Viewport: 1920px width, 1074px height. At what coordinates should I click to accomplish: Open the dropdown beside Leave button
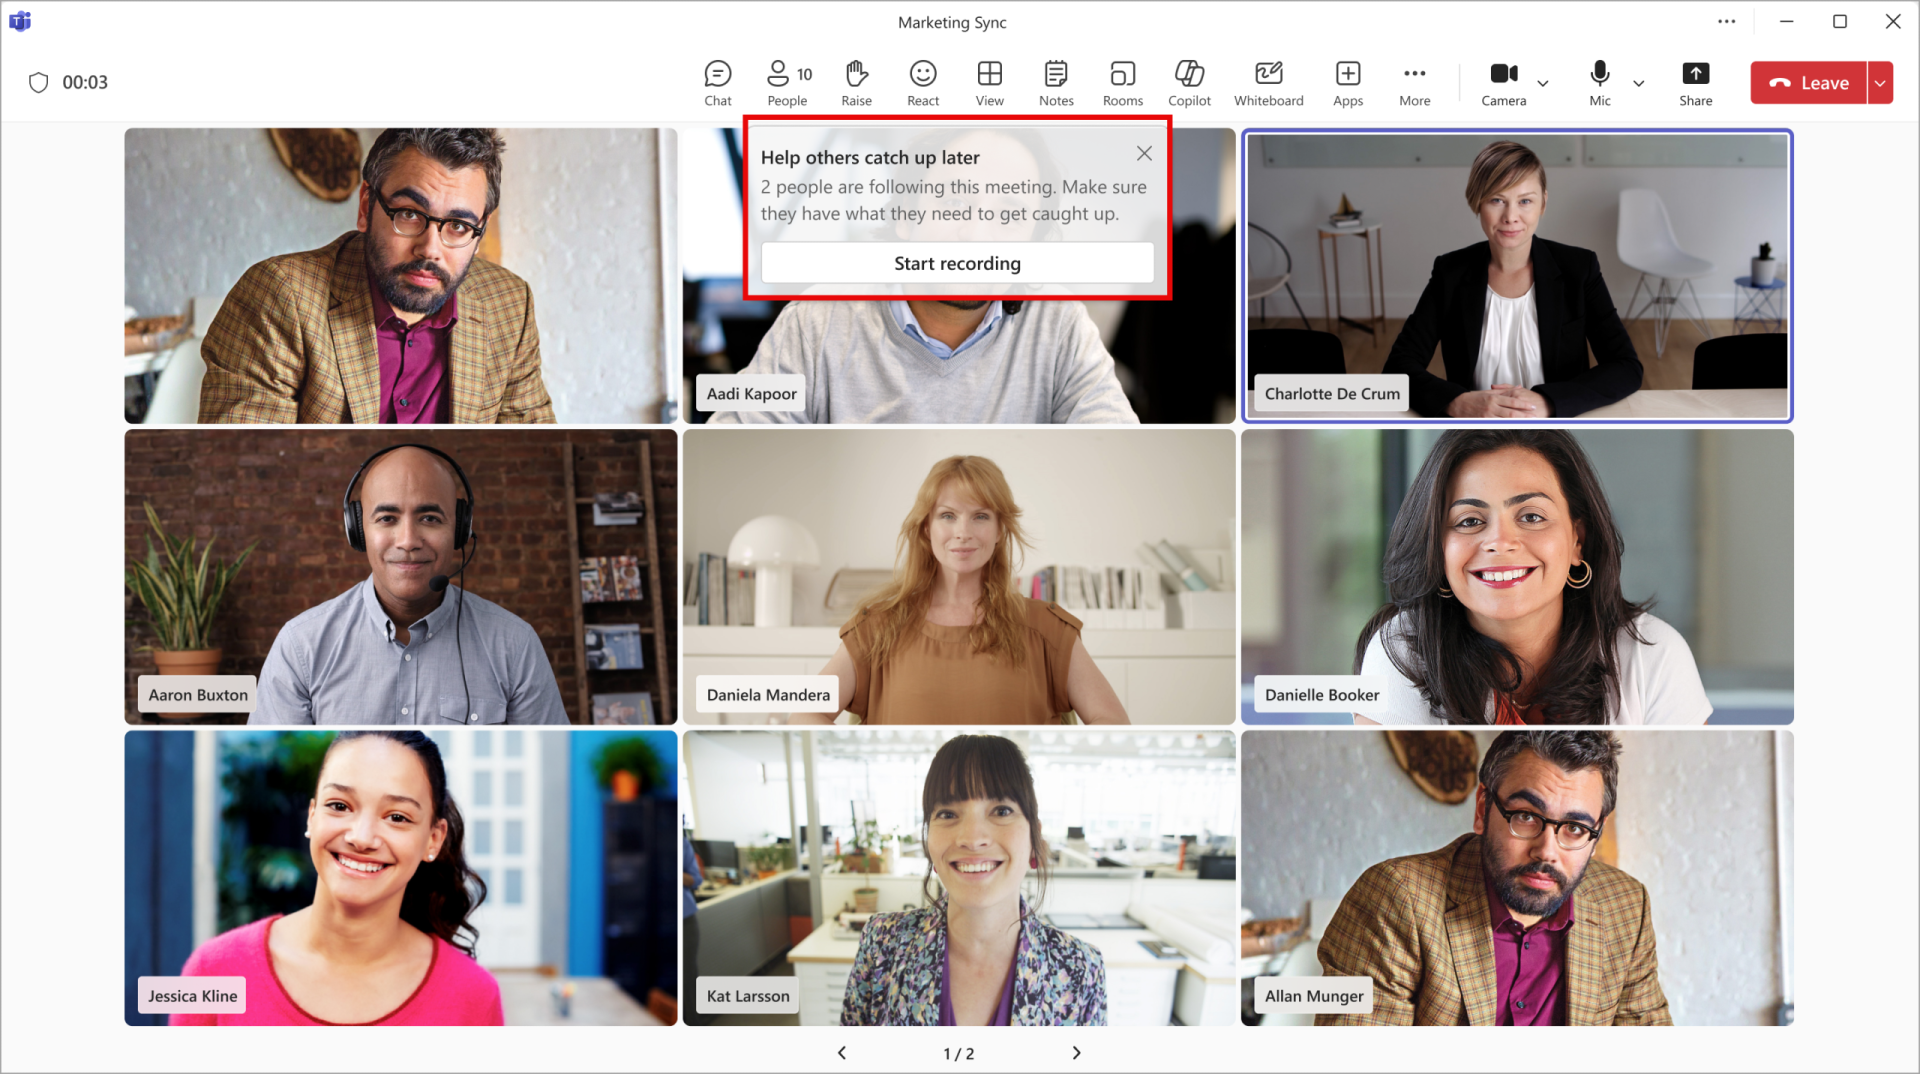point(1880,83)
